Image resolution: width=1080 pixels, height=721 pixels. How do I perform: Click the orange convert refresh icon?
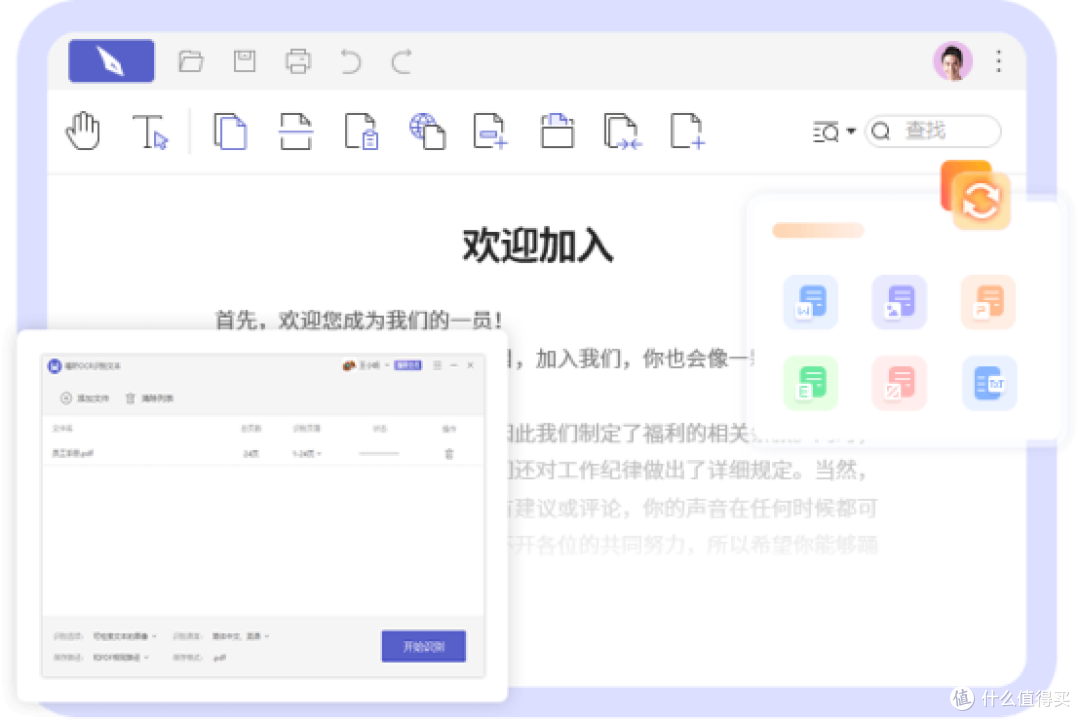(981, 201)
